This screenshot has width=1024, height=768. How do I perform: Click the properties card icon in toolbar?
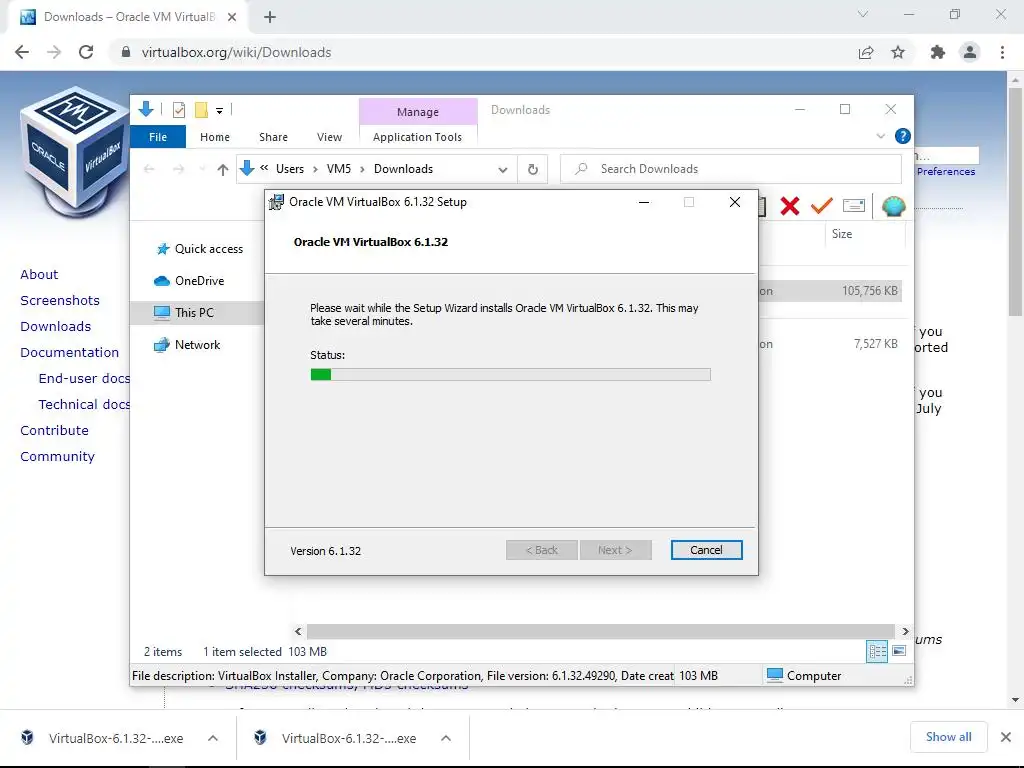854,206
